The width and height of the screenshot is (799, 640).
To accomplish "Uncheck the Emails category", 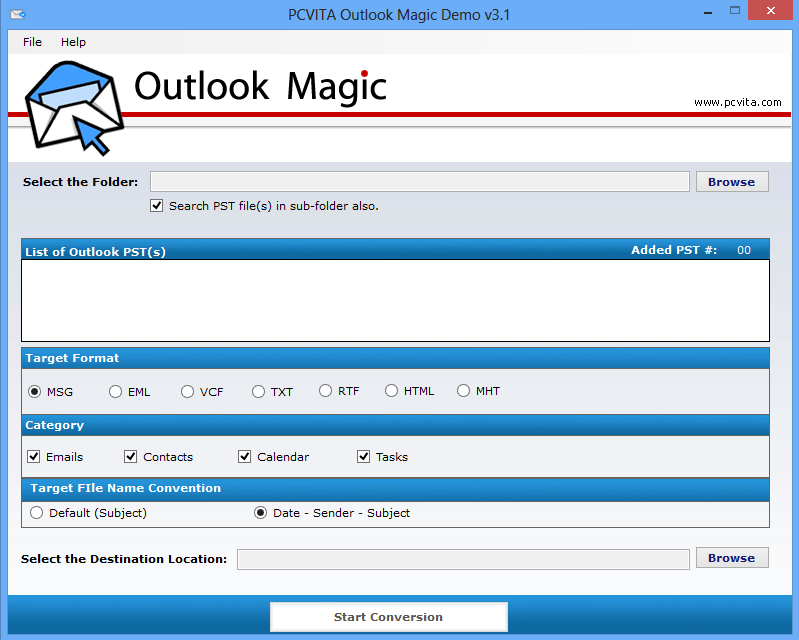I will pyautogui.click(x=34, y=457).
